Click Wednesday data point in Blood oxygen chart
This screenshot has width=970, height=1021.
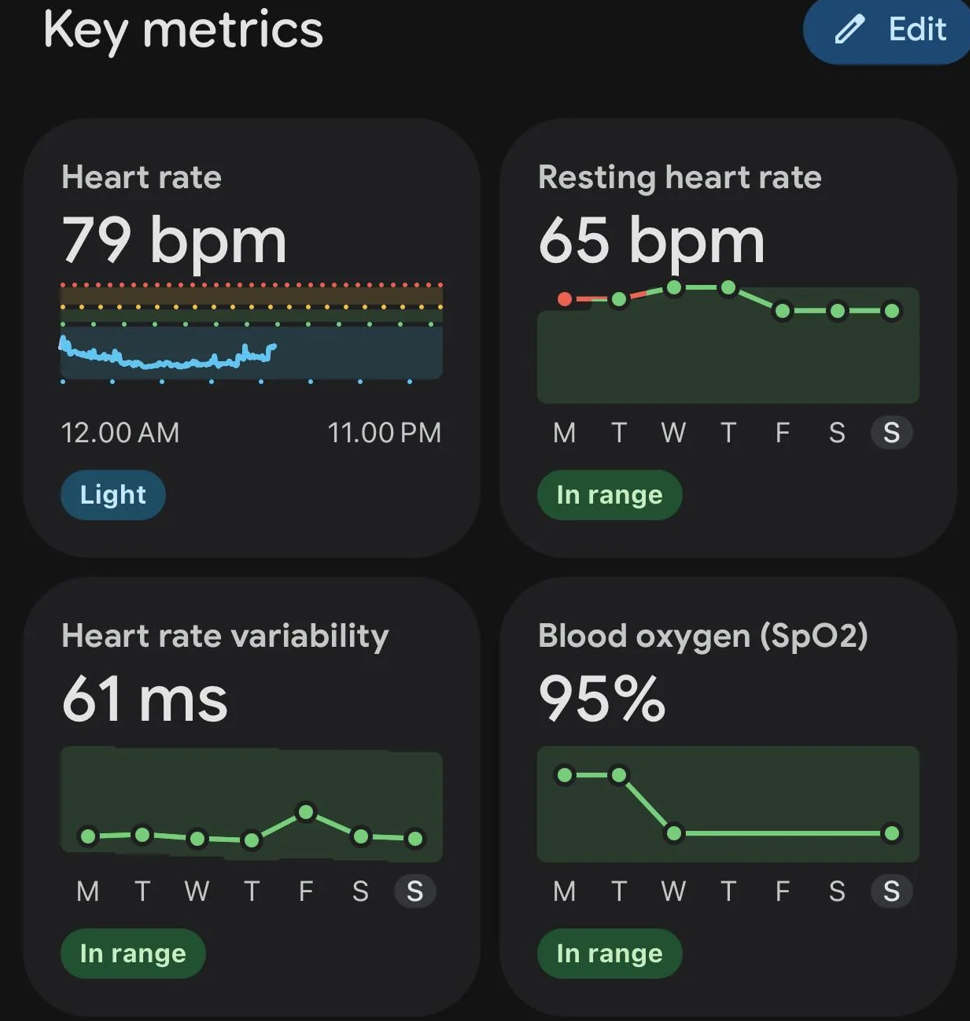(x=674, y=833)
